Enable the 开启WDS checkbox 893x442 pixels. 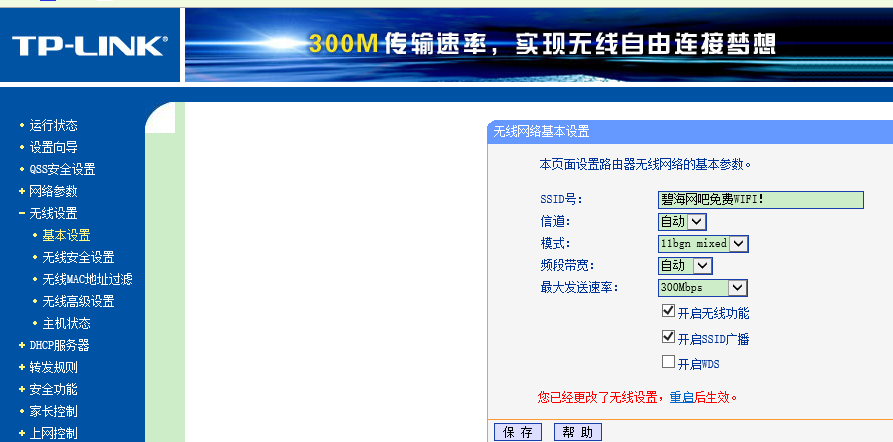[x=668, y=362]
